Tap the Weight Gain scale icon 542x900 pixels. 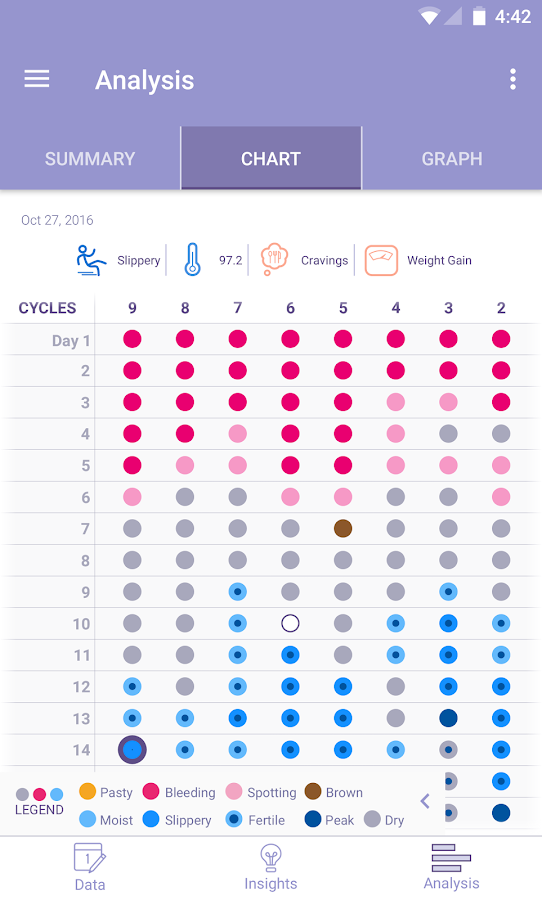point(381,261)
